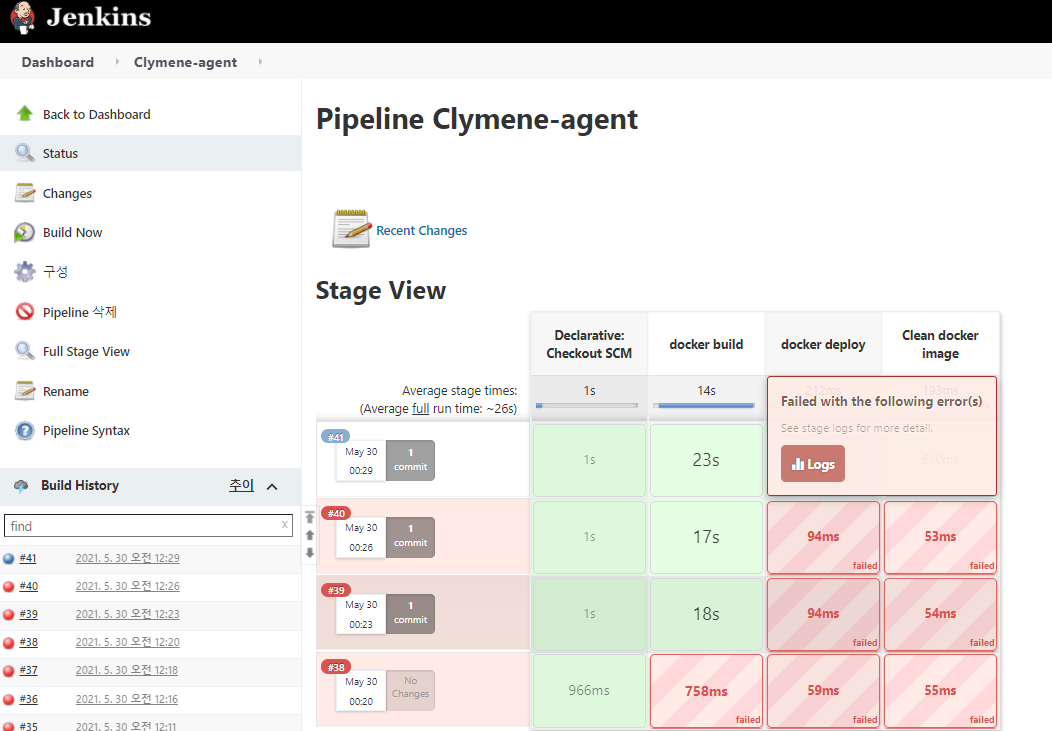
Task: Open build #41 link in history
Action: (x=28, y=558)
